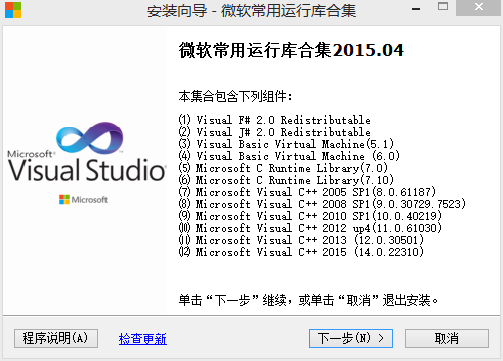Select the Visual F# 2.0 Redistributable line

click(275, 120)
